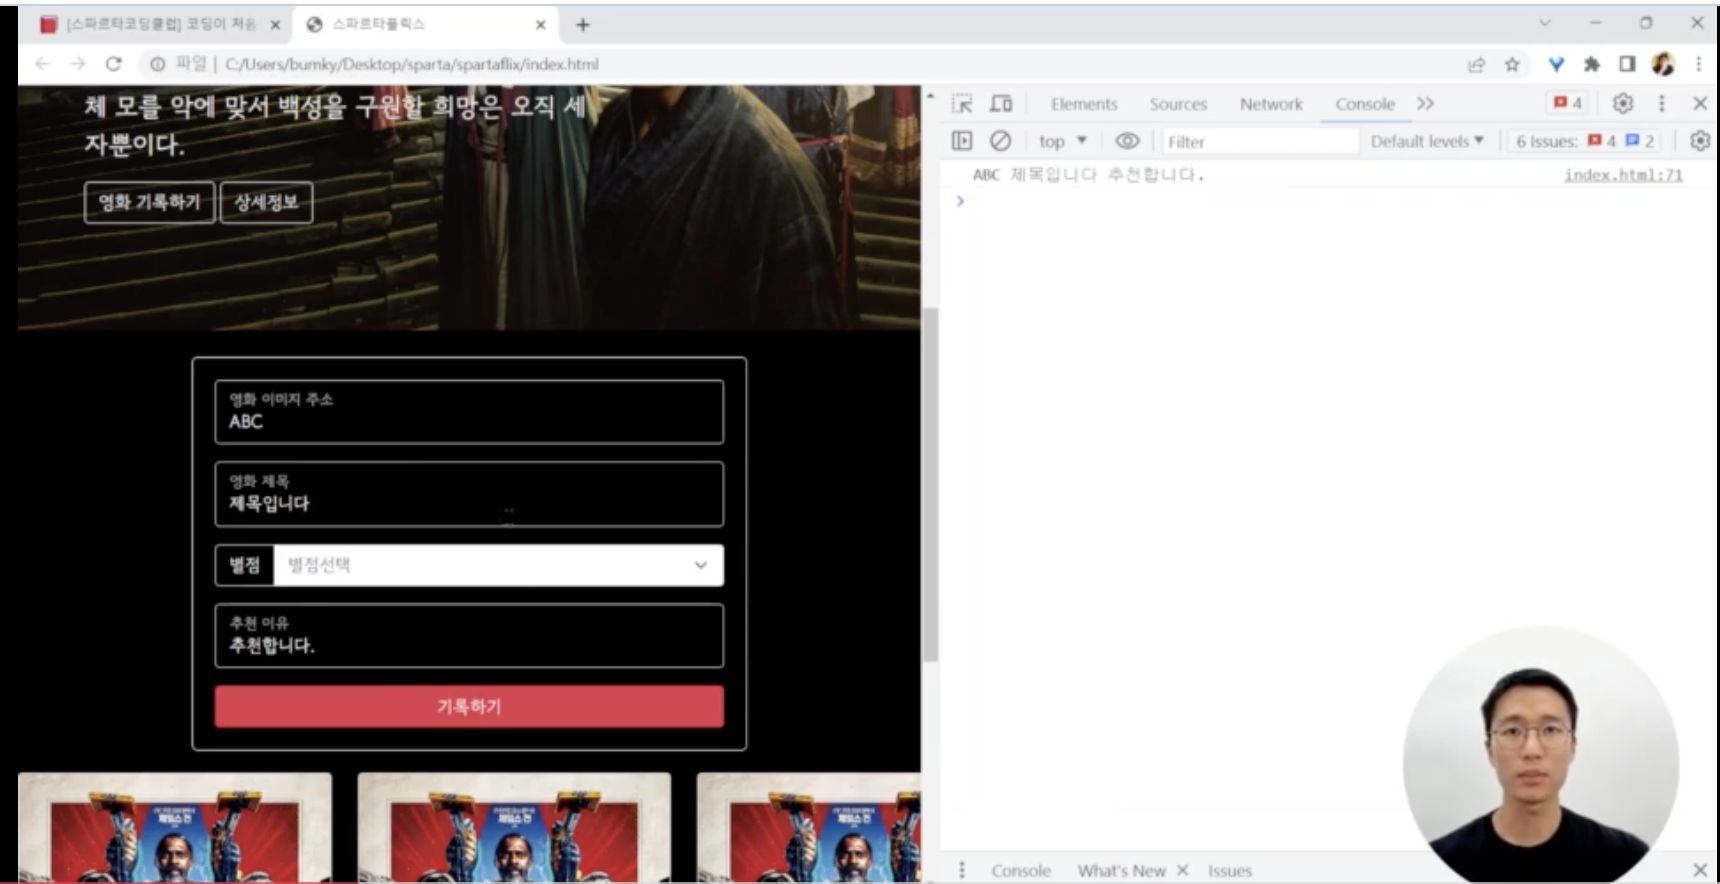This screenshot has width=1720, height=884.
Task: Click the 상세정보 button
Action: coord(266,202)
